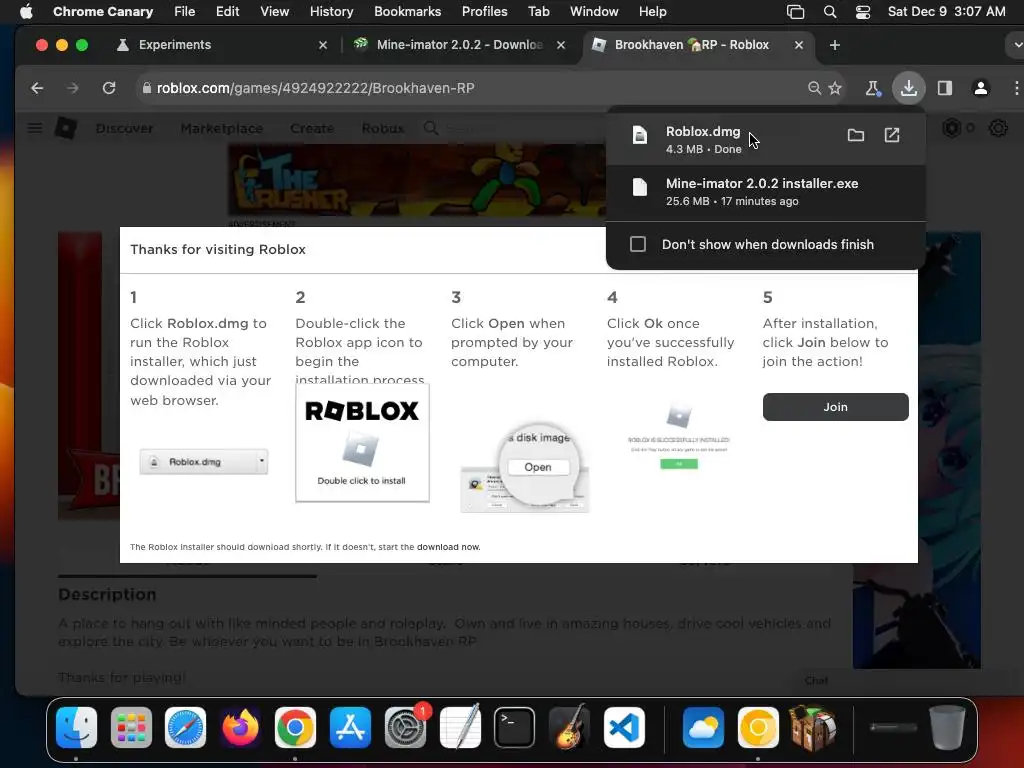Open App Store from the Dock
Viewport: 1024px width, 768px height.
[351, 728]
